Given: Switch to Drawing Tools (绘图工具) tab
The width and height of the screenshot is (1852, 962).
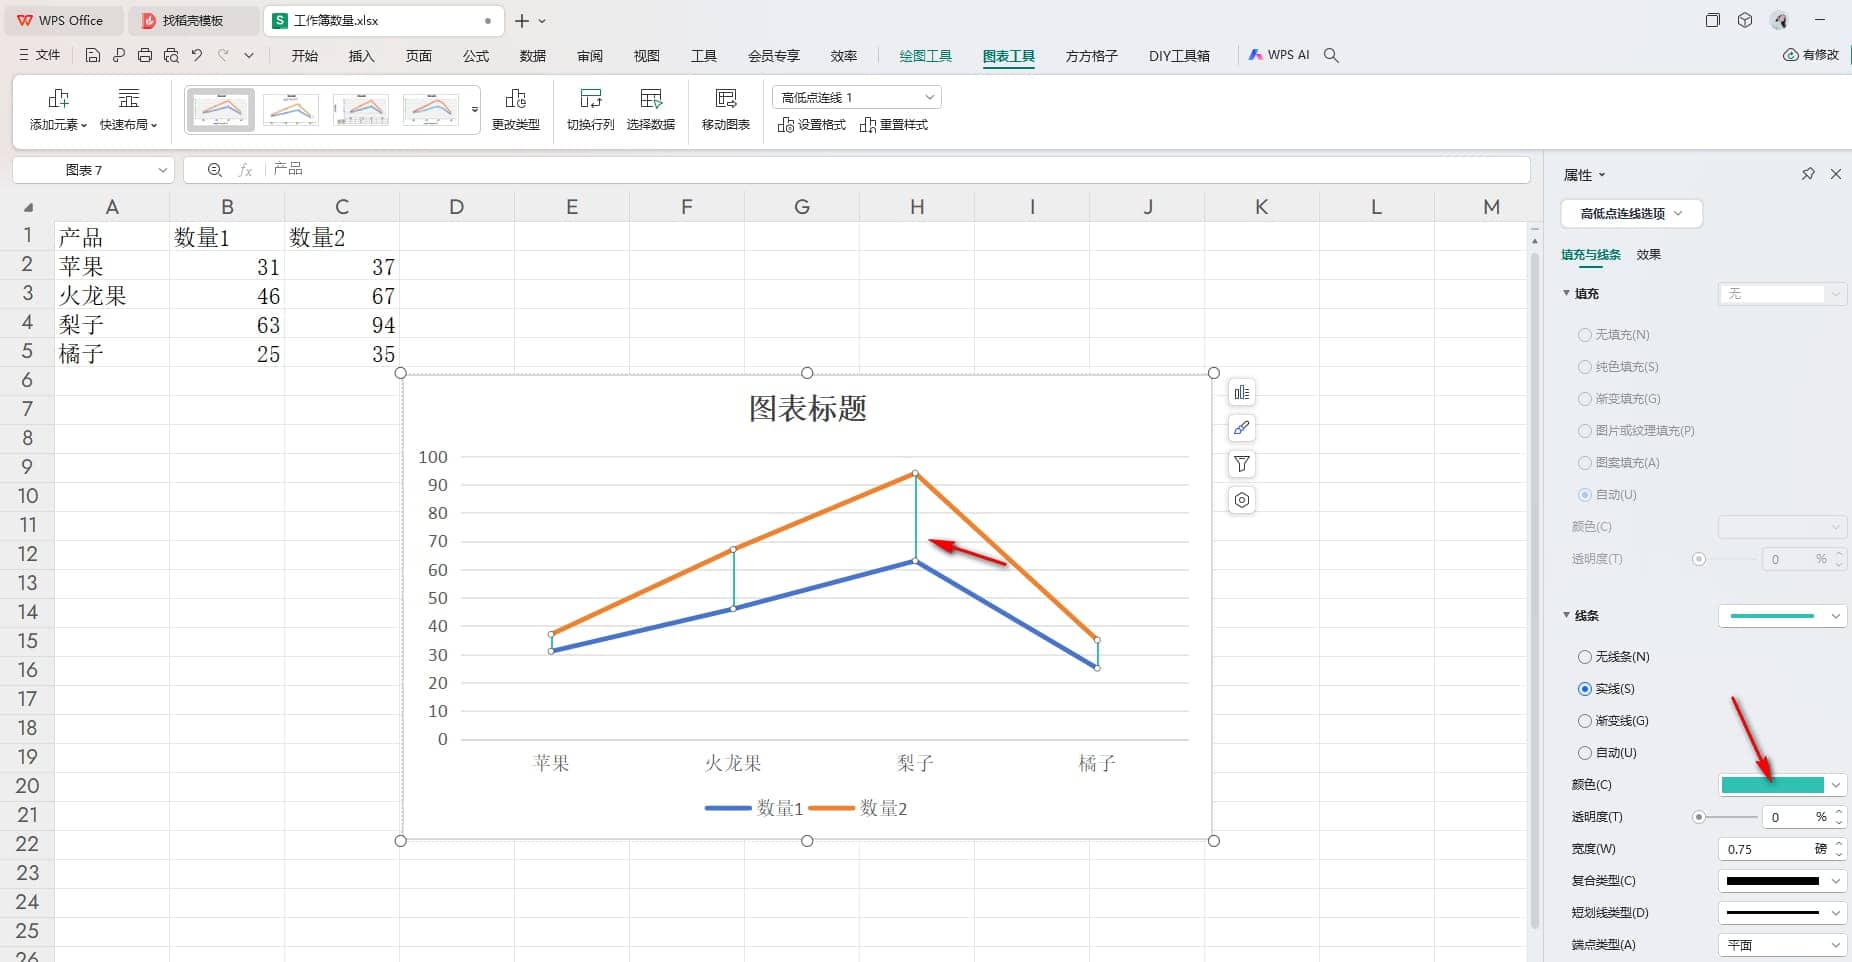Looking at the screenshot, I should (x=925, y=56).
